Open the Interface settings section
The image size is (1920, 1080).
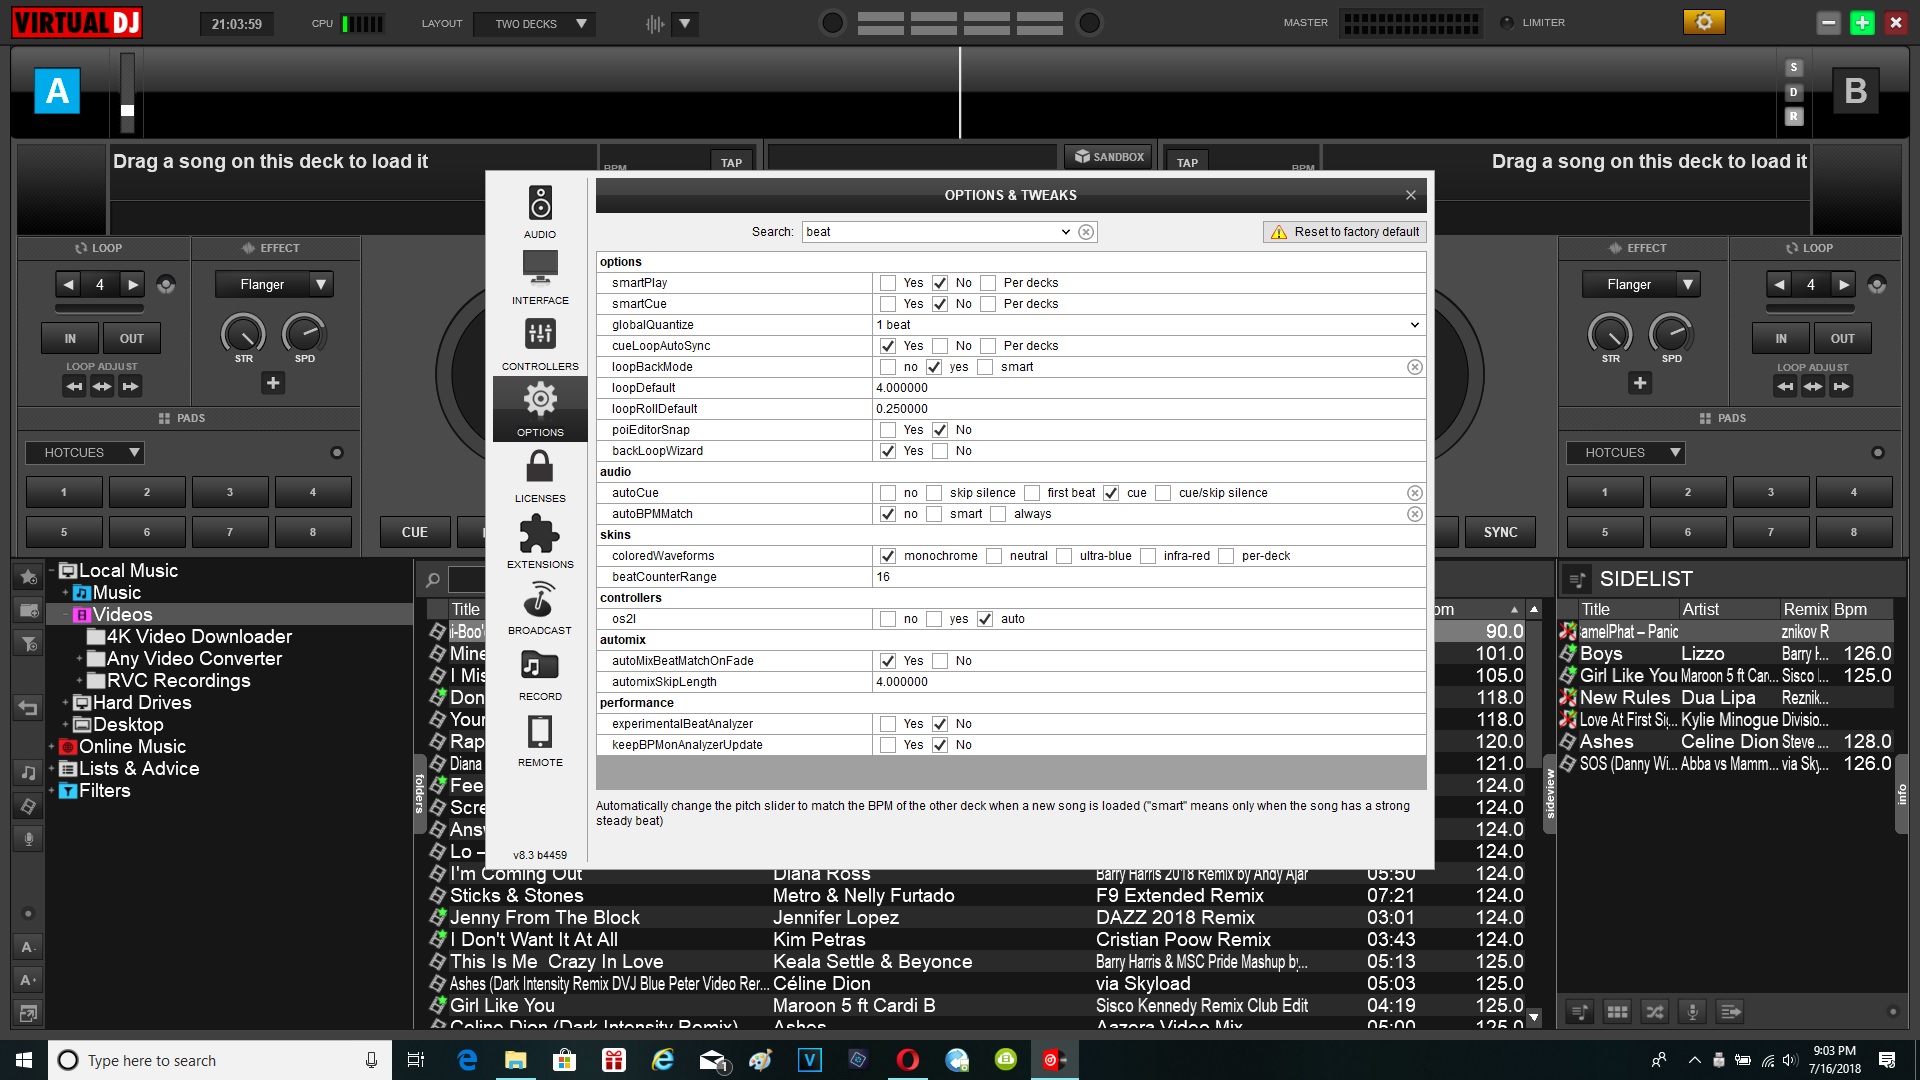coord(540,277)
